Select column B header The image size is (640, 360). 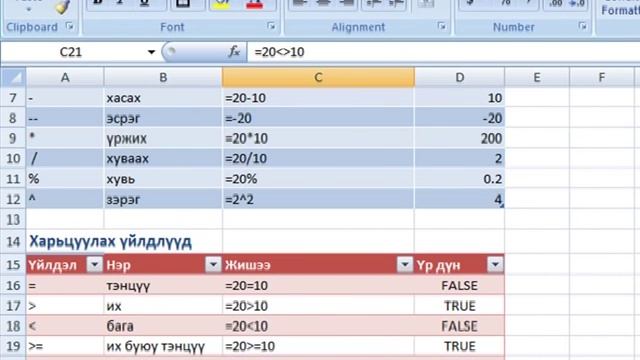(x=163, y=78)
